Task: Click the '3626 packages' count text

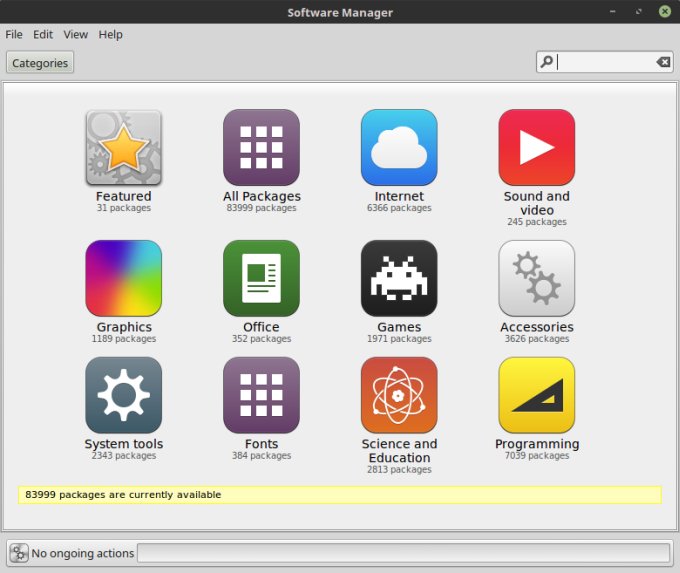Action: point(537,338)
